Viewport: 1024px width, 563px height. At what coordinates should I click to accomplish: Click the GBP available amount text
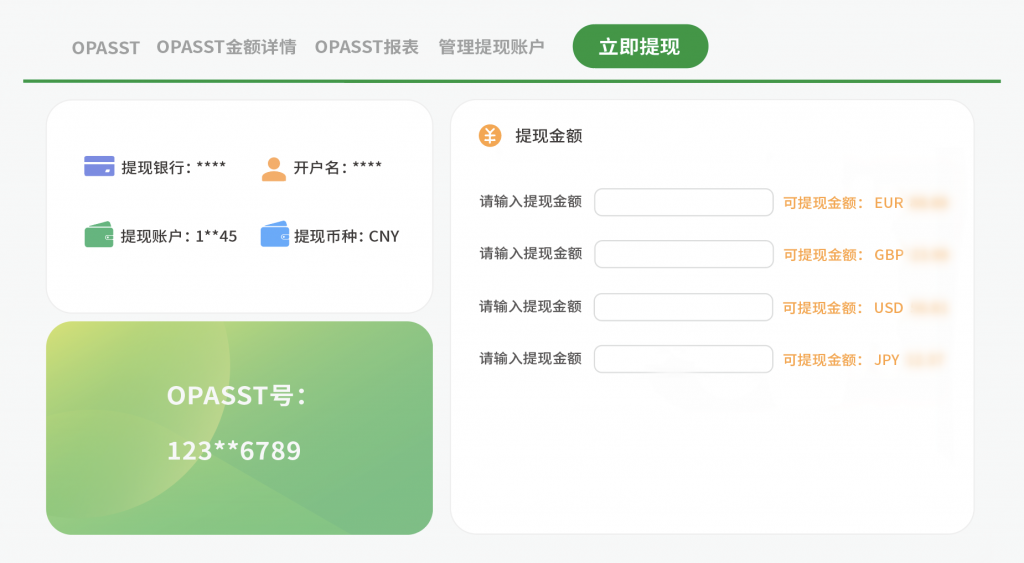865,255
